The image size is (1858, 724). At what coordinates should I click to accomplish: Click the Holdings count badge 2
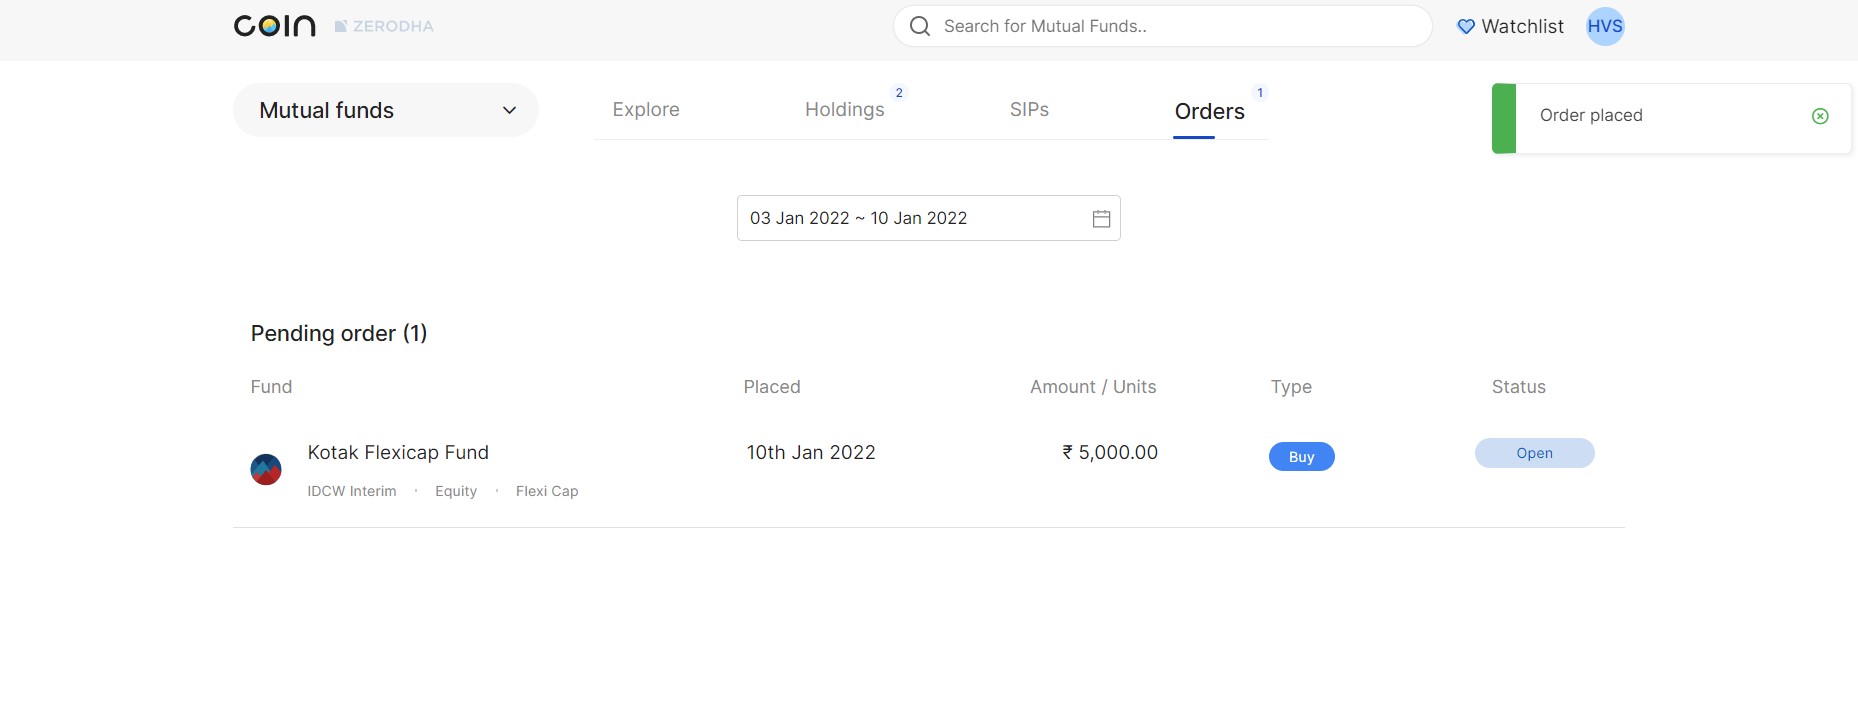[x=899, y=93]
